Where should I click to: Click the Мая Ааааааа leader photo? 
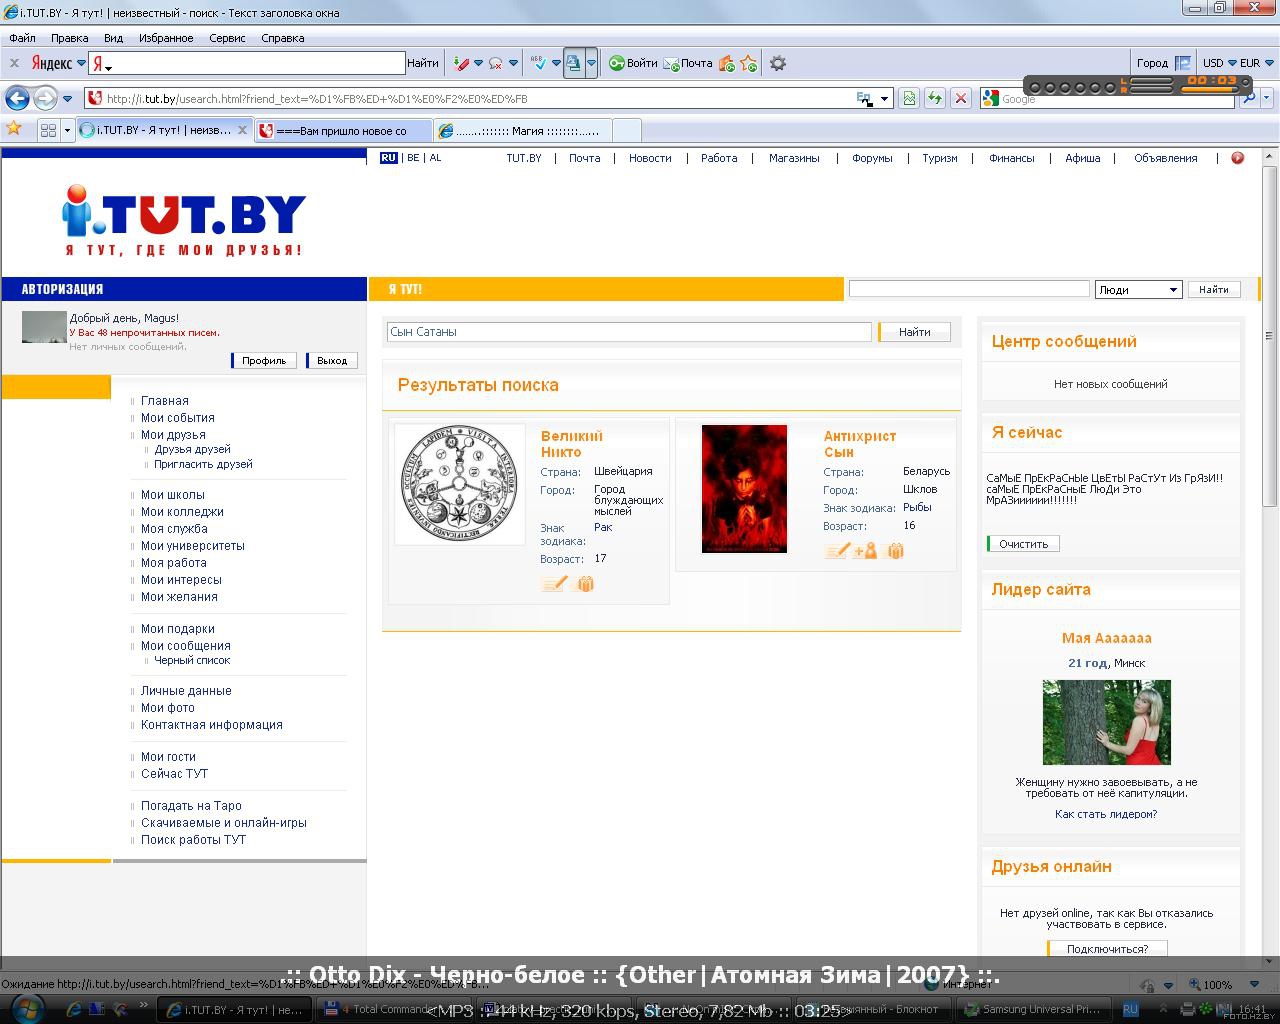tap(1106, 722)
